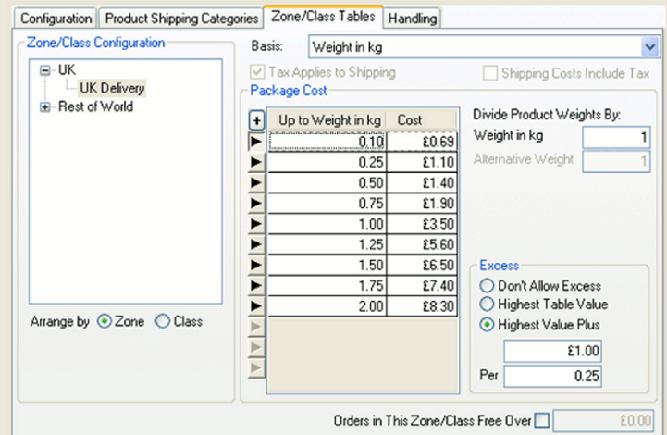The width and height of the screenshot is (667, 435).
Task: Expand the Rest of World node
Action: [x=45, y=107]
